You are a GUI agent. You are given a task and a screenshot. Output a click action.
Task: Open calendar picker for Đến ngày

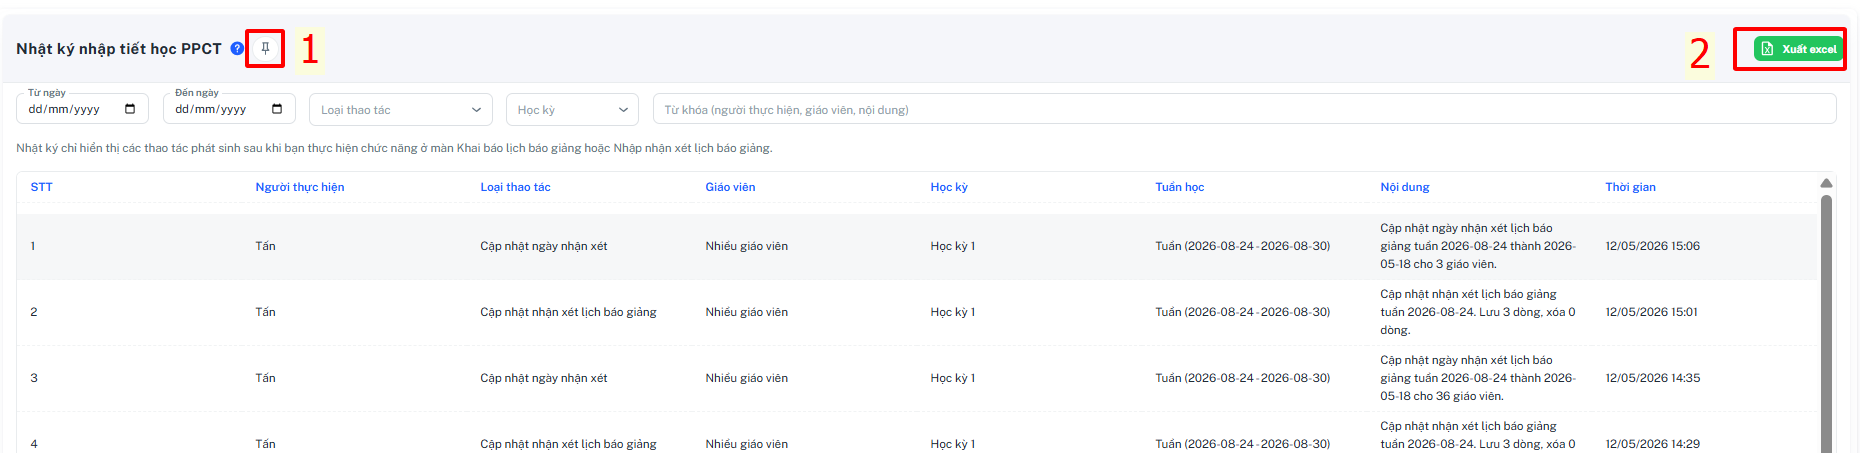(277, 109)
